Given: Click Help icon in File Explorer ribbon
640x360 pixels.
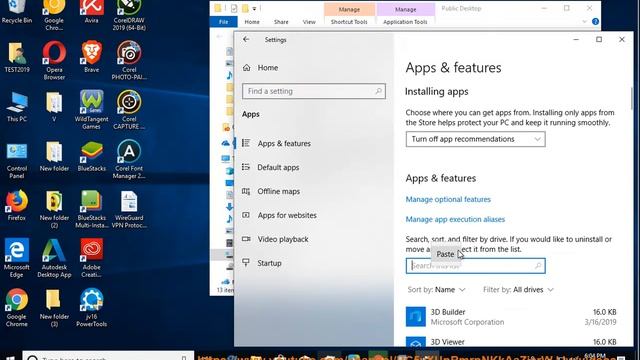Looking at the screenshot, I should 596,22.
